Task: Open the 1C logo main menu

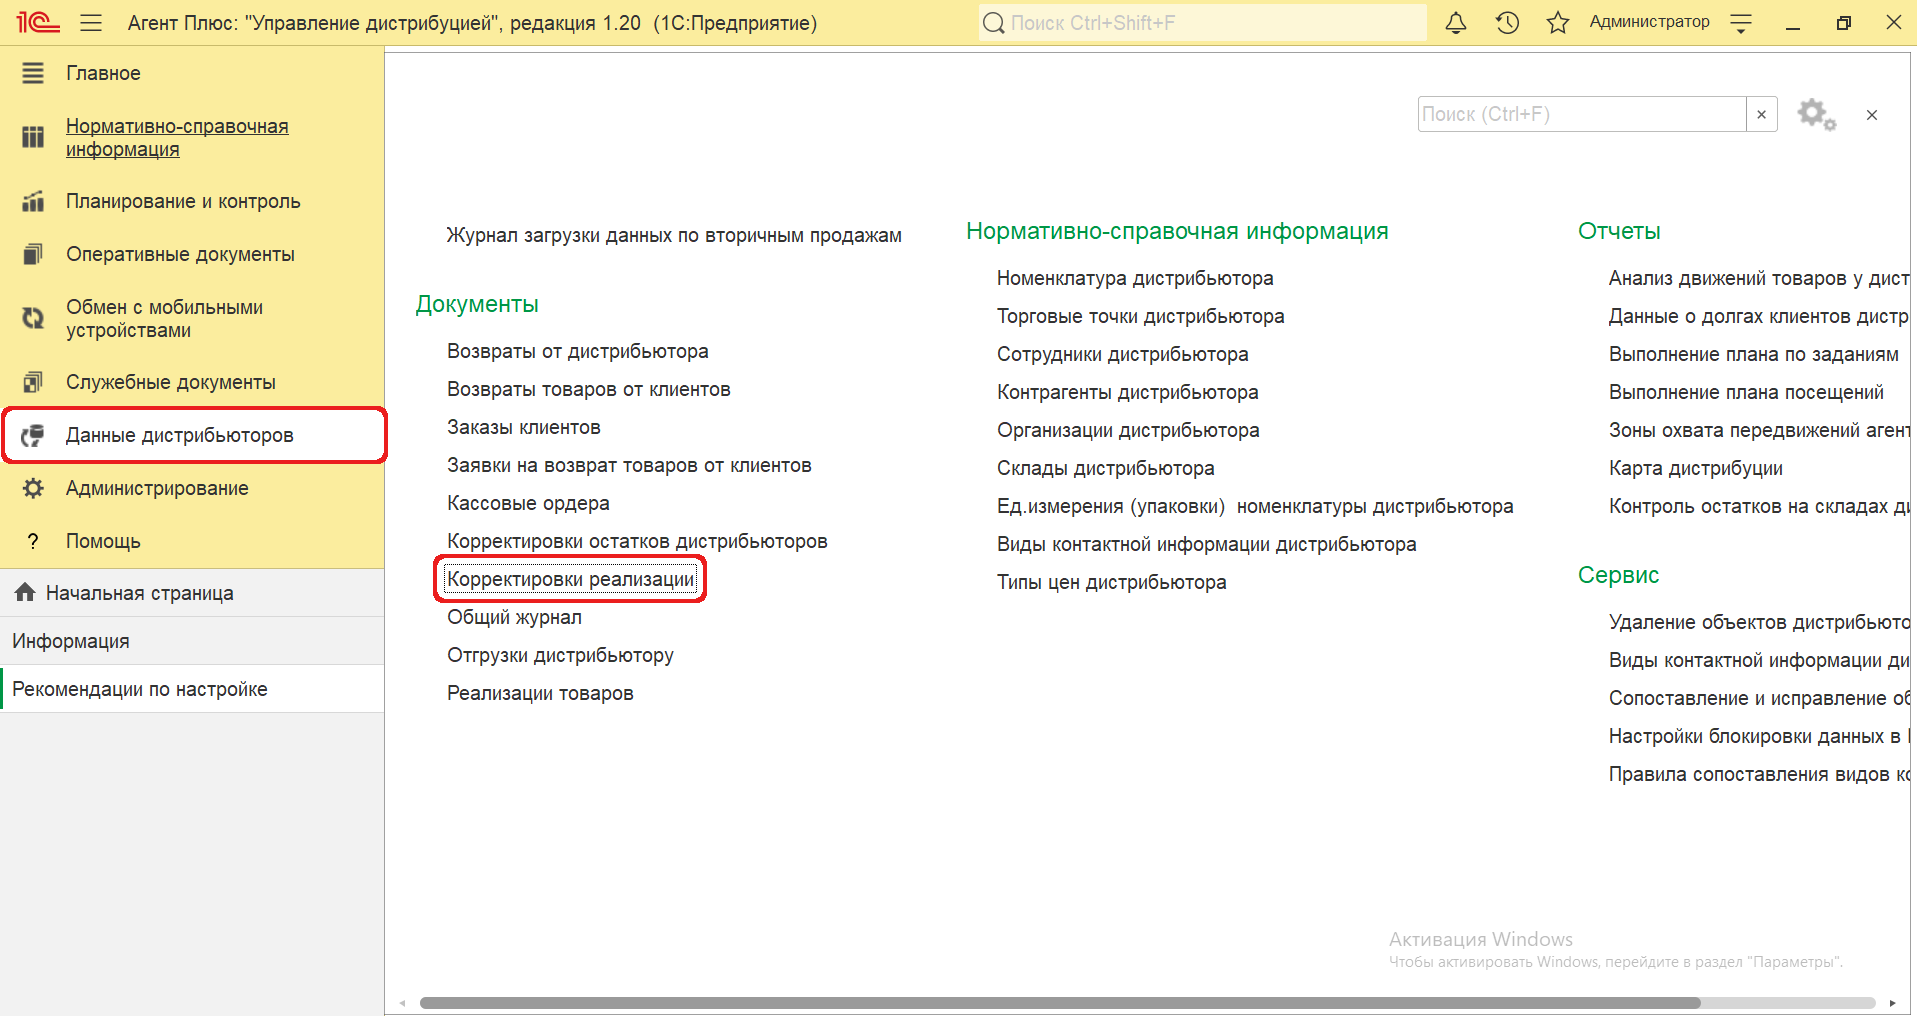Action: [x=38, y=22]
